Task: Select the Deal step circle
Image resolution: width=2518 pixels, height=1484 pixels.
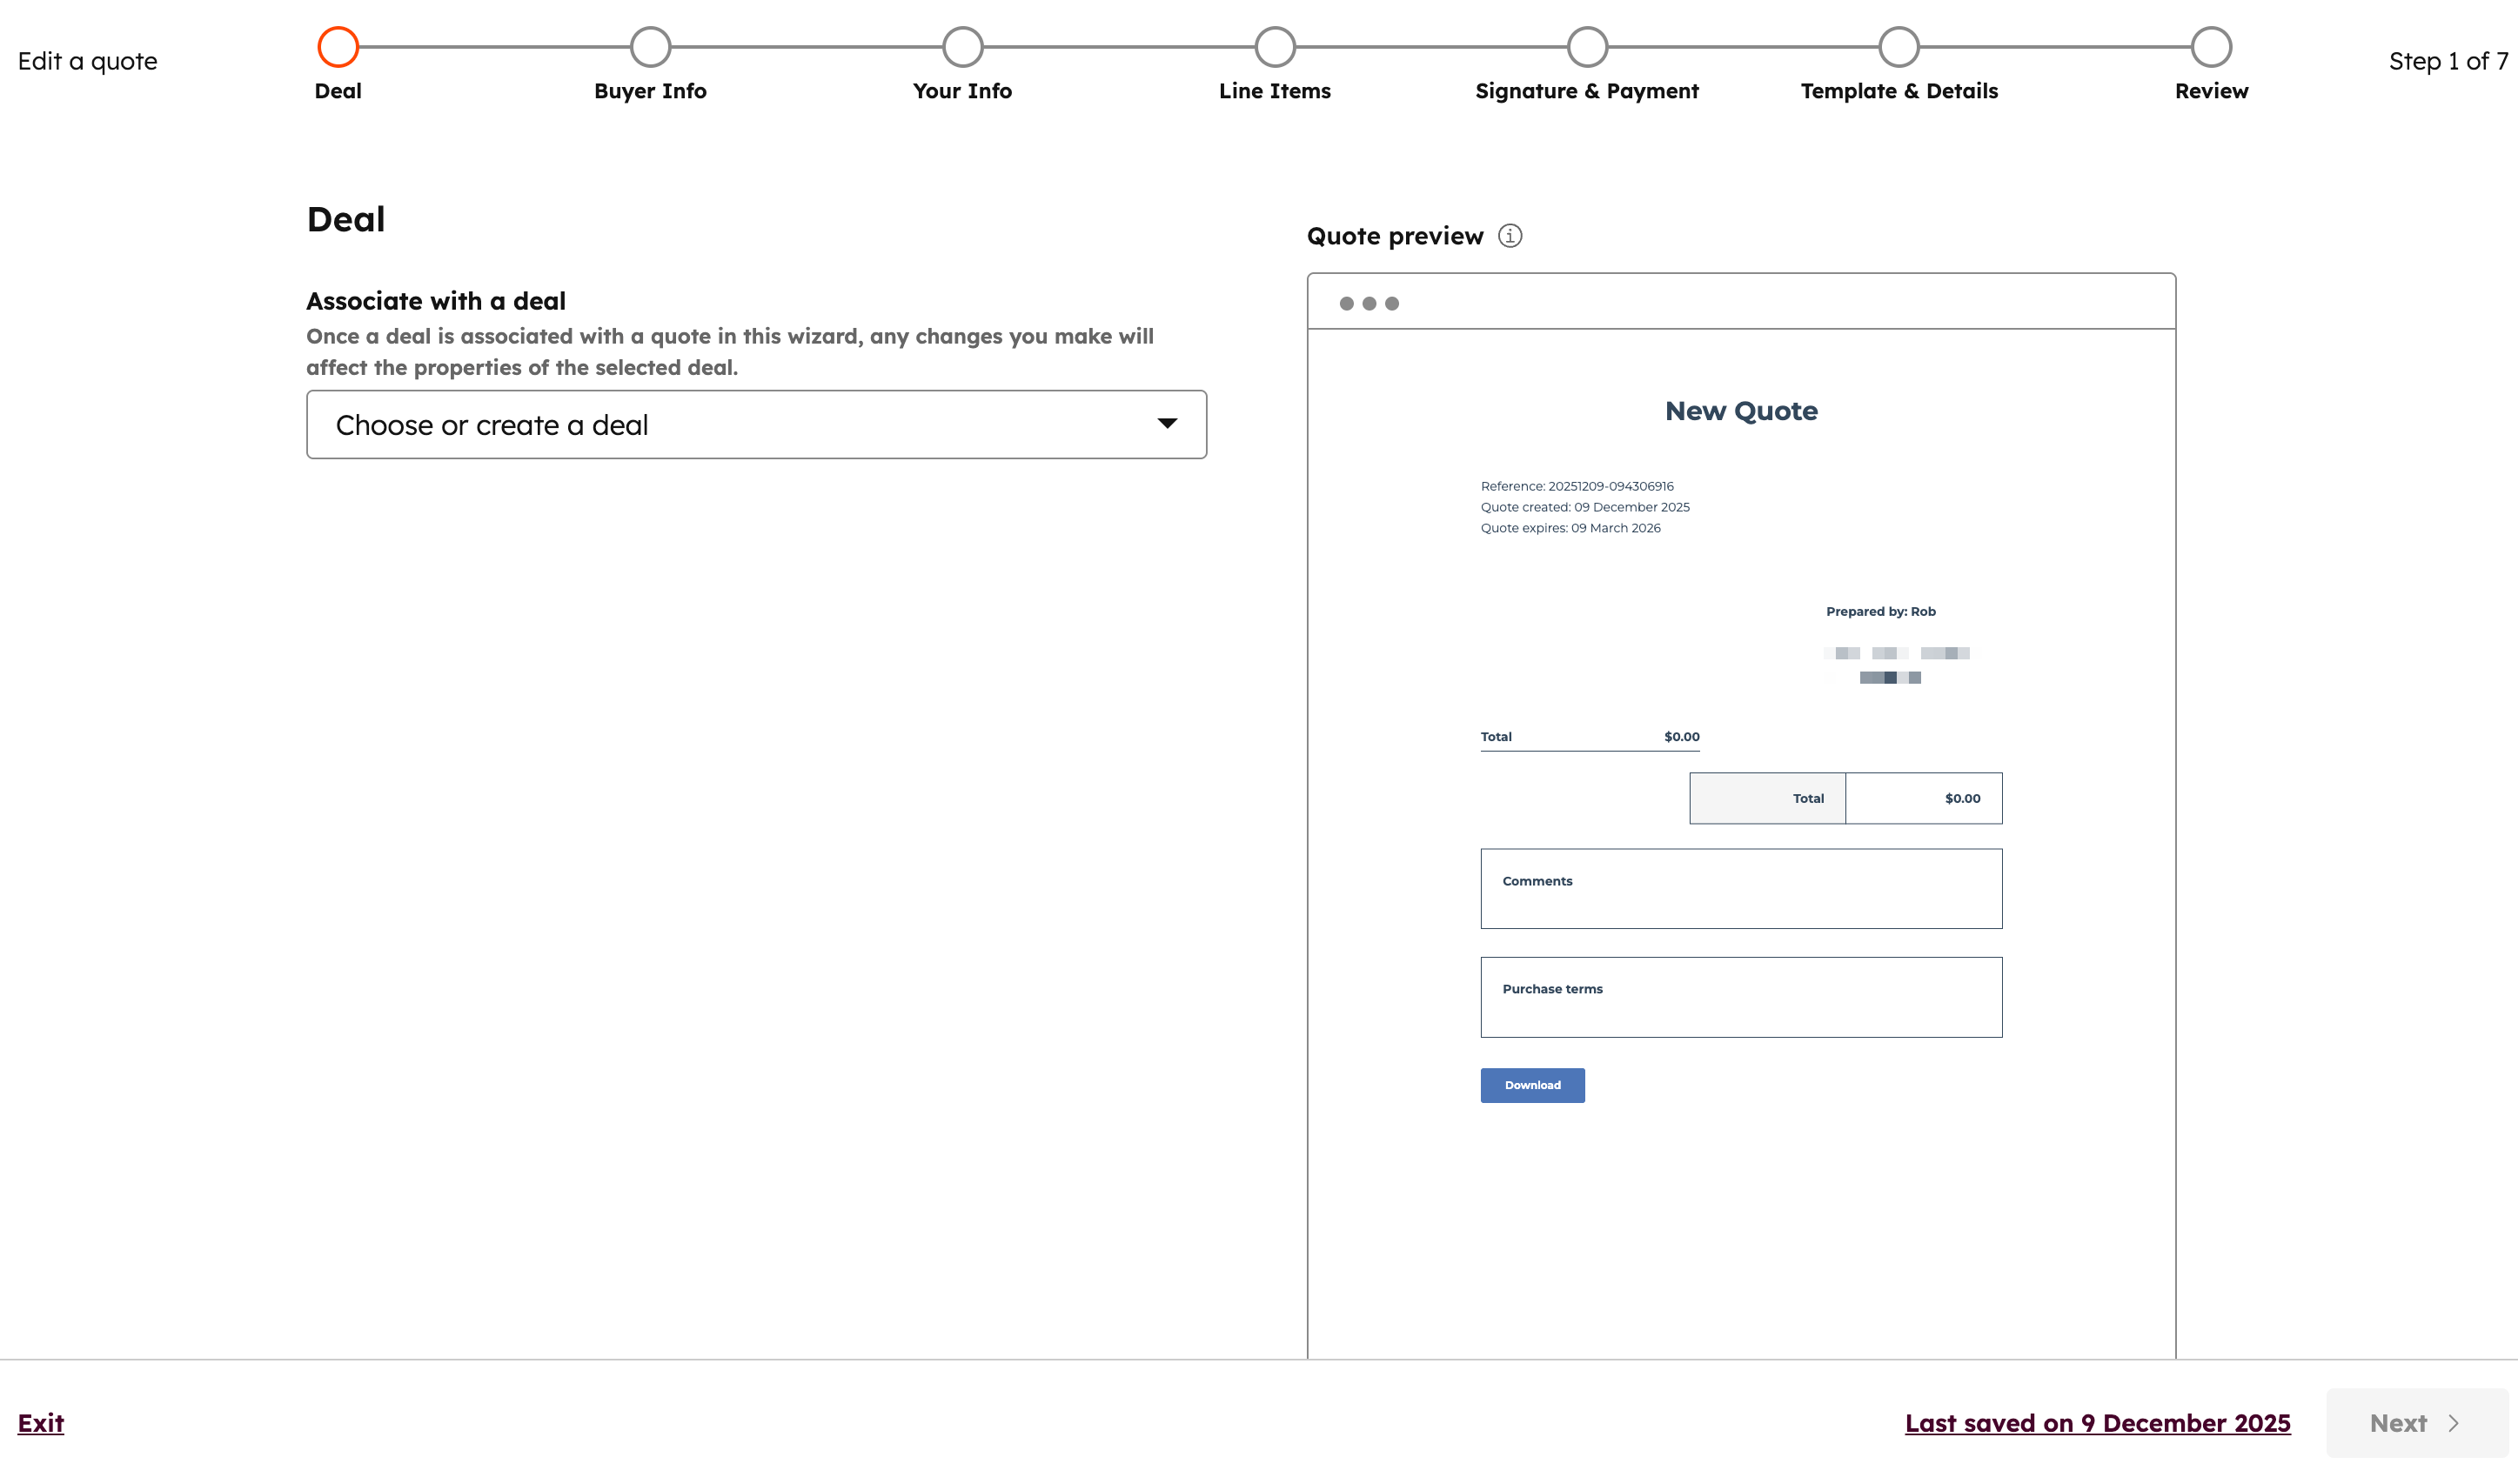Action: coord(338,46)
